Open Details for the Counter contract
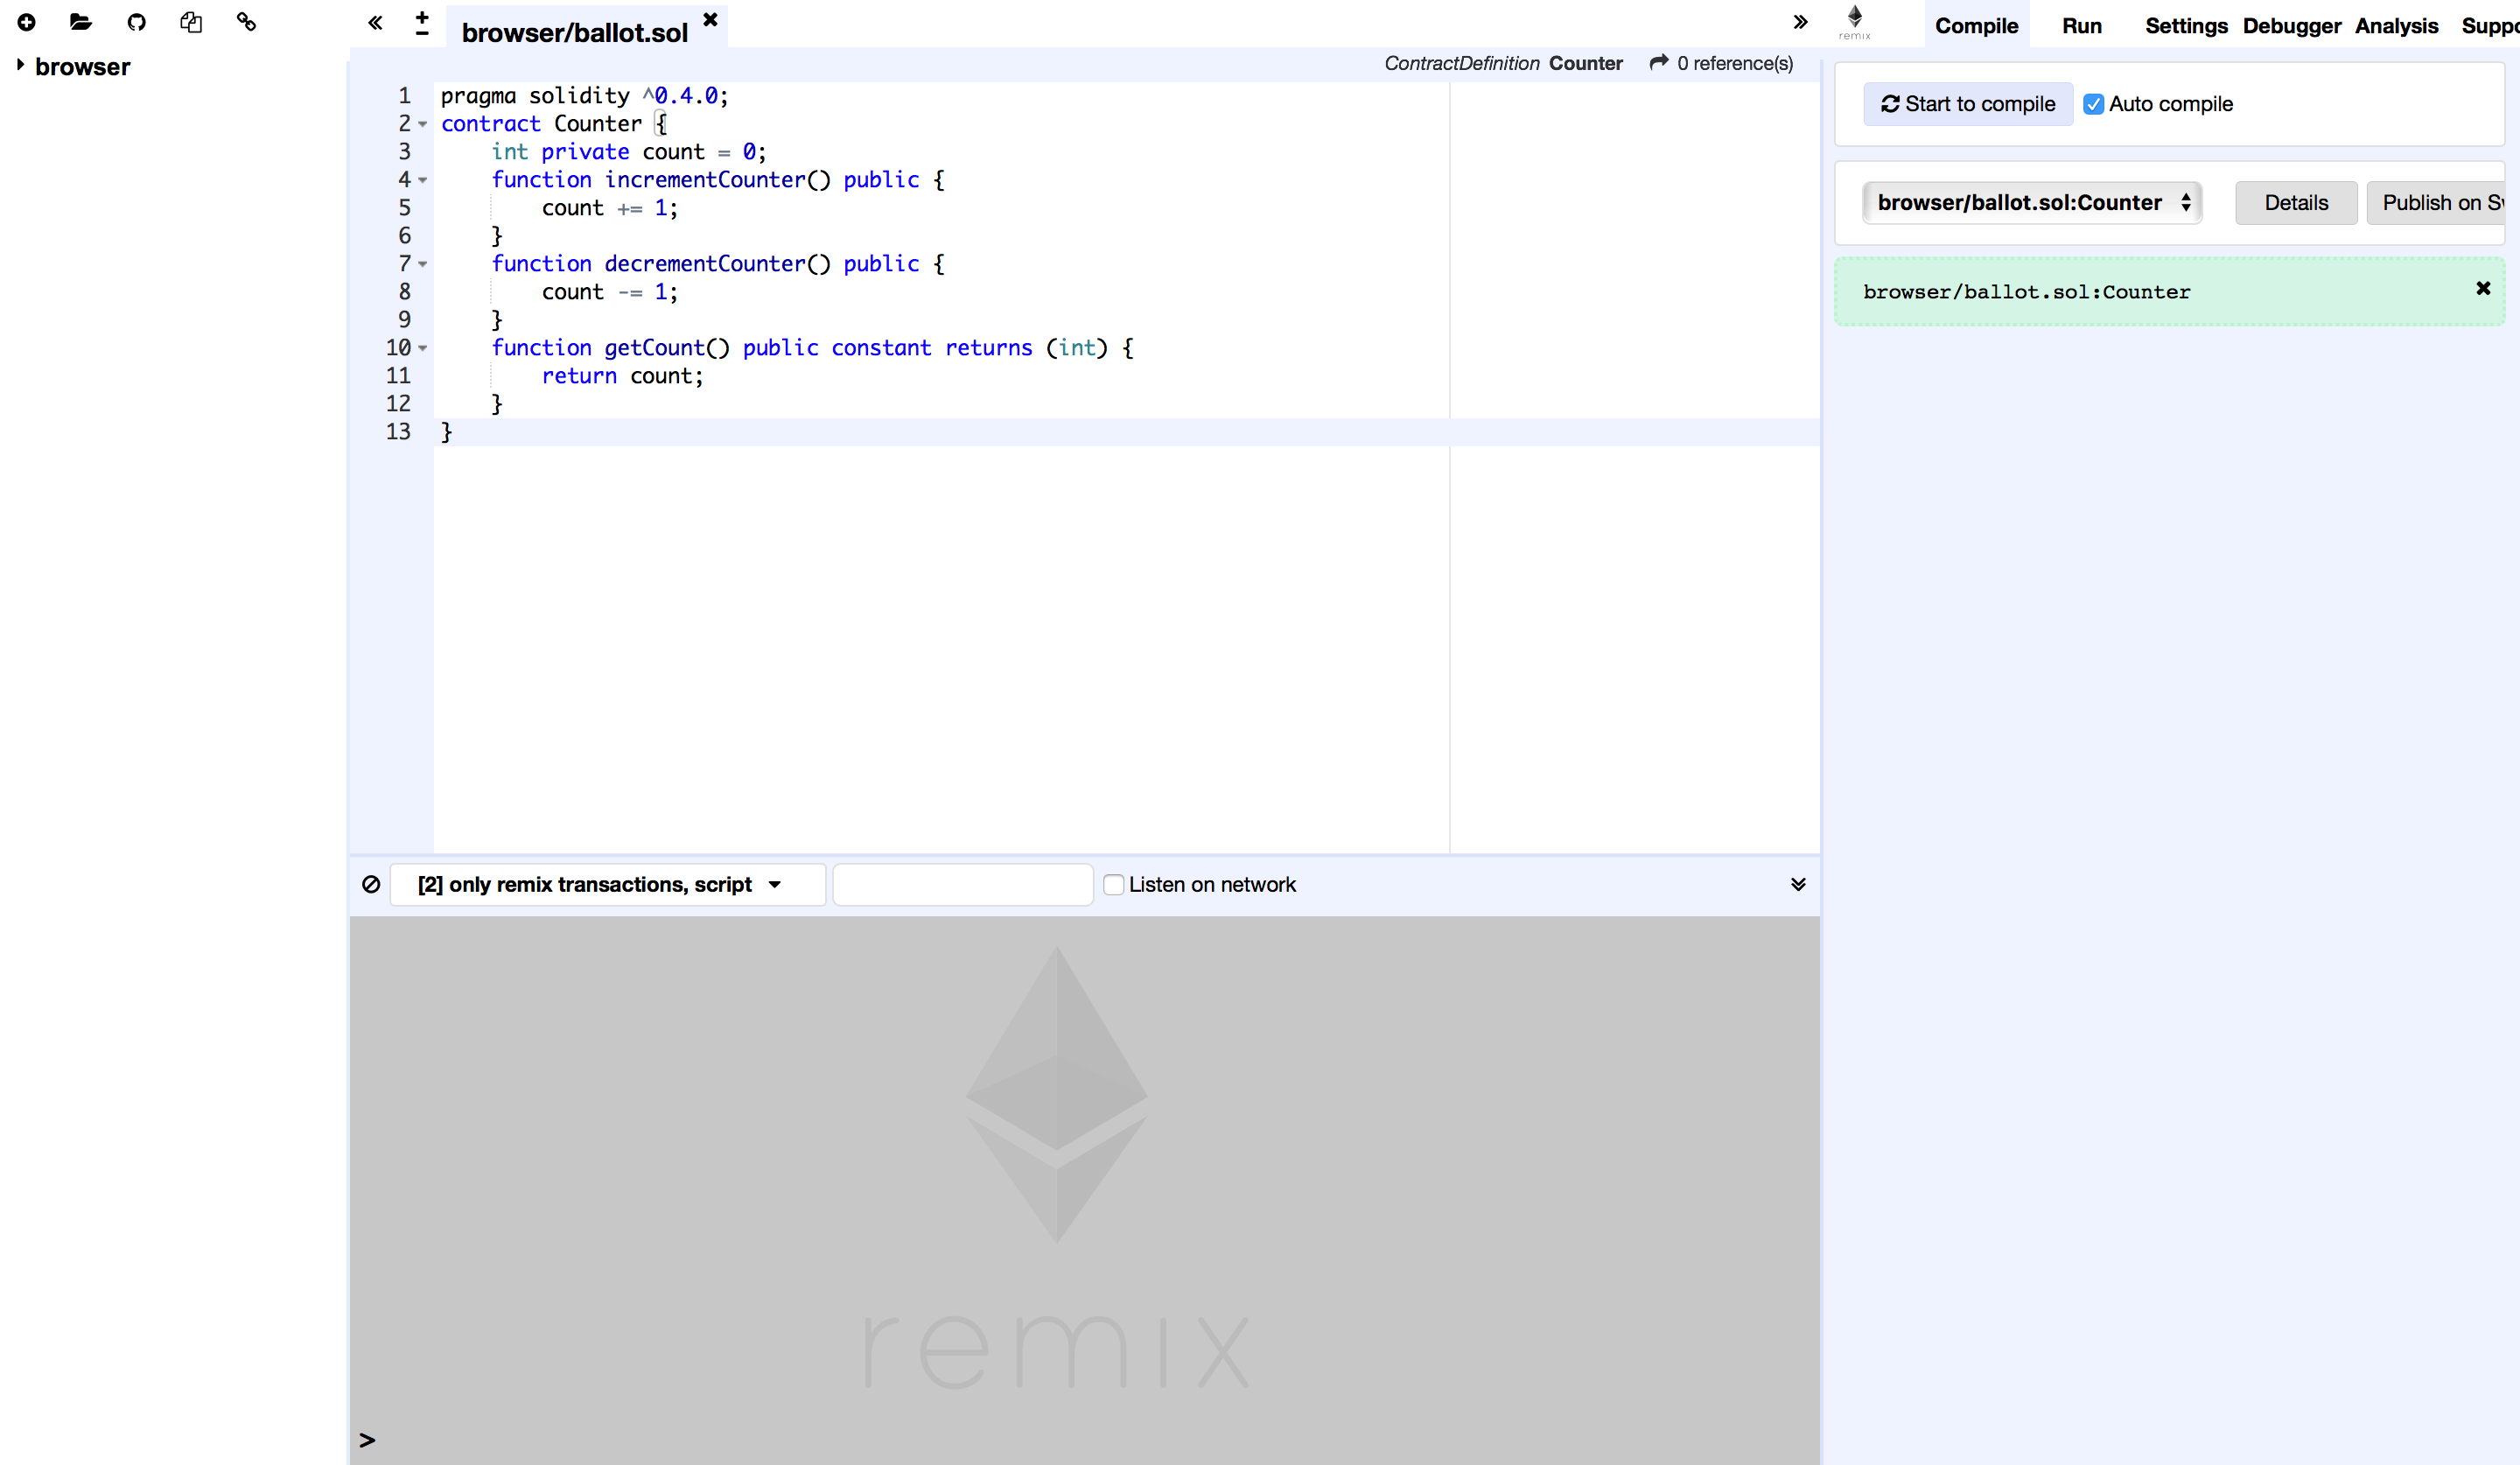Viewport: 2520px width, 1465px height. pos(2295,202)
